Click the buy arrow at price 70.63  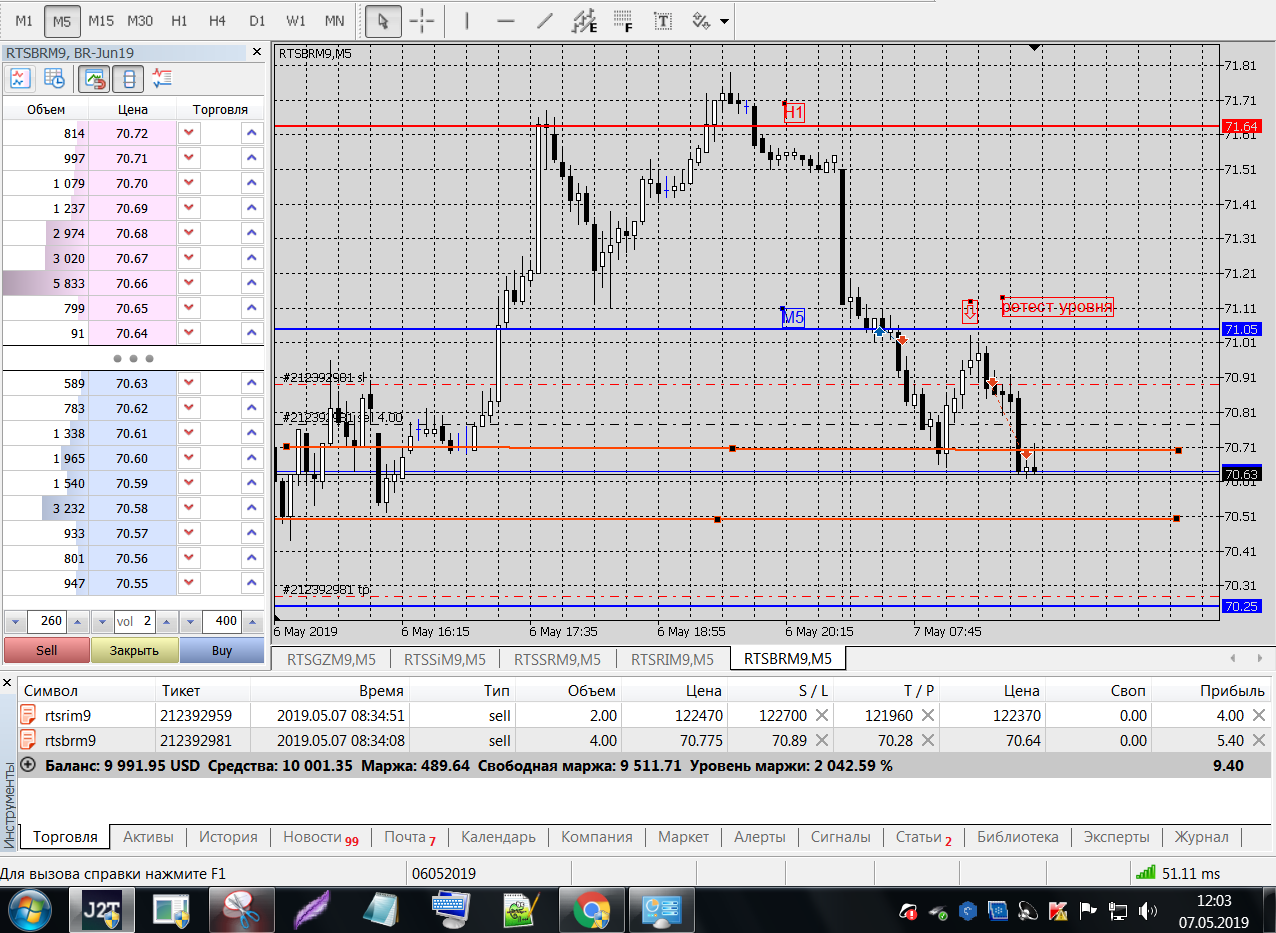click(x=252, y=383)
